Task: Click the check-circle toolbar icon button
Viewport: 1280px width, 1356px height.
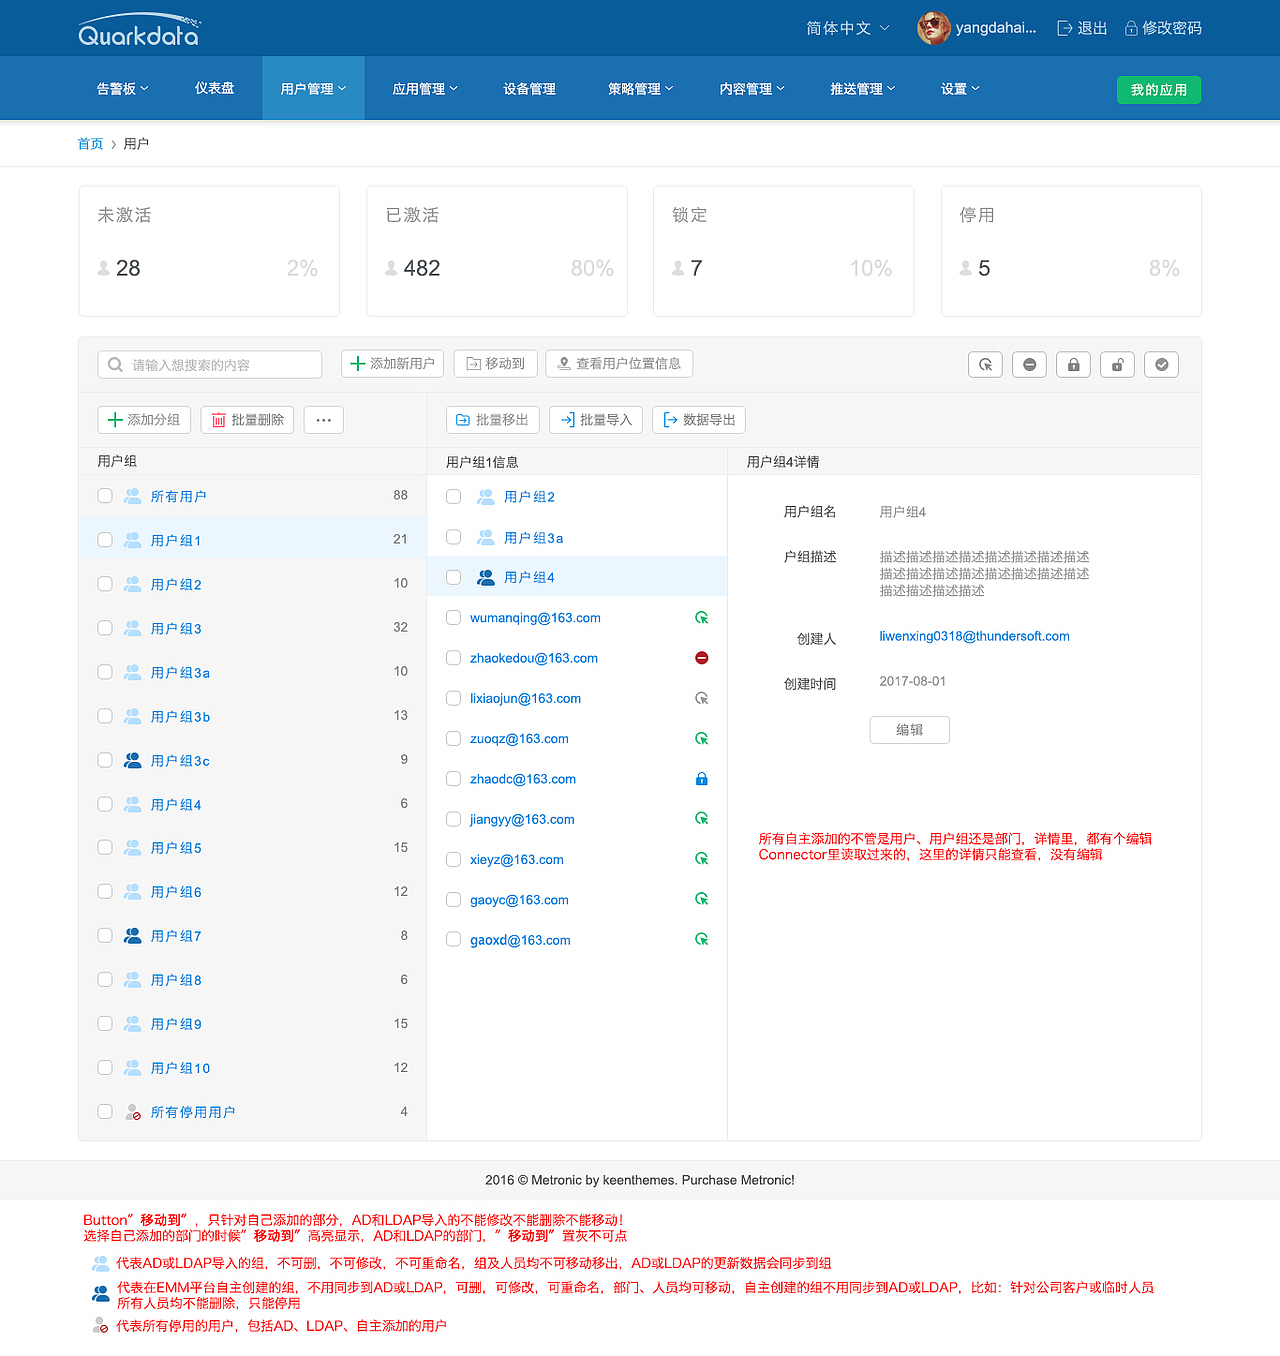Action: point(1161,365)
